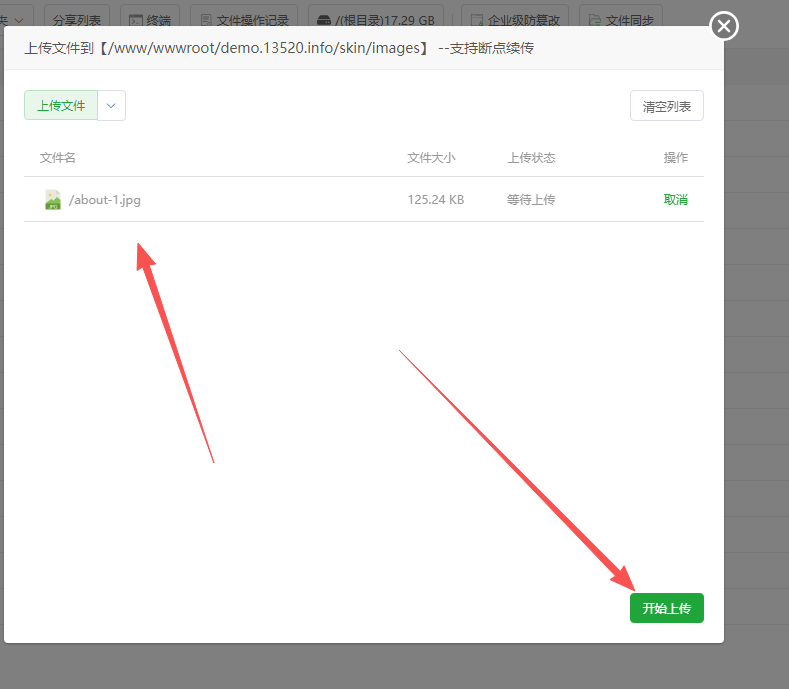Click the folder sync icon beside 文件同步
The height and width of the screenshot is (689, 789).
[x=595, y=21]
